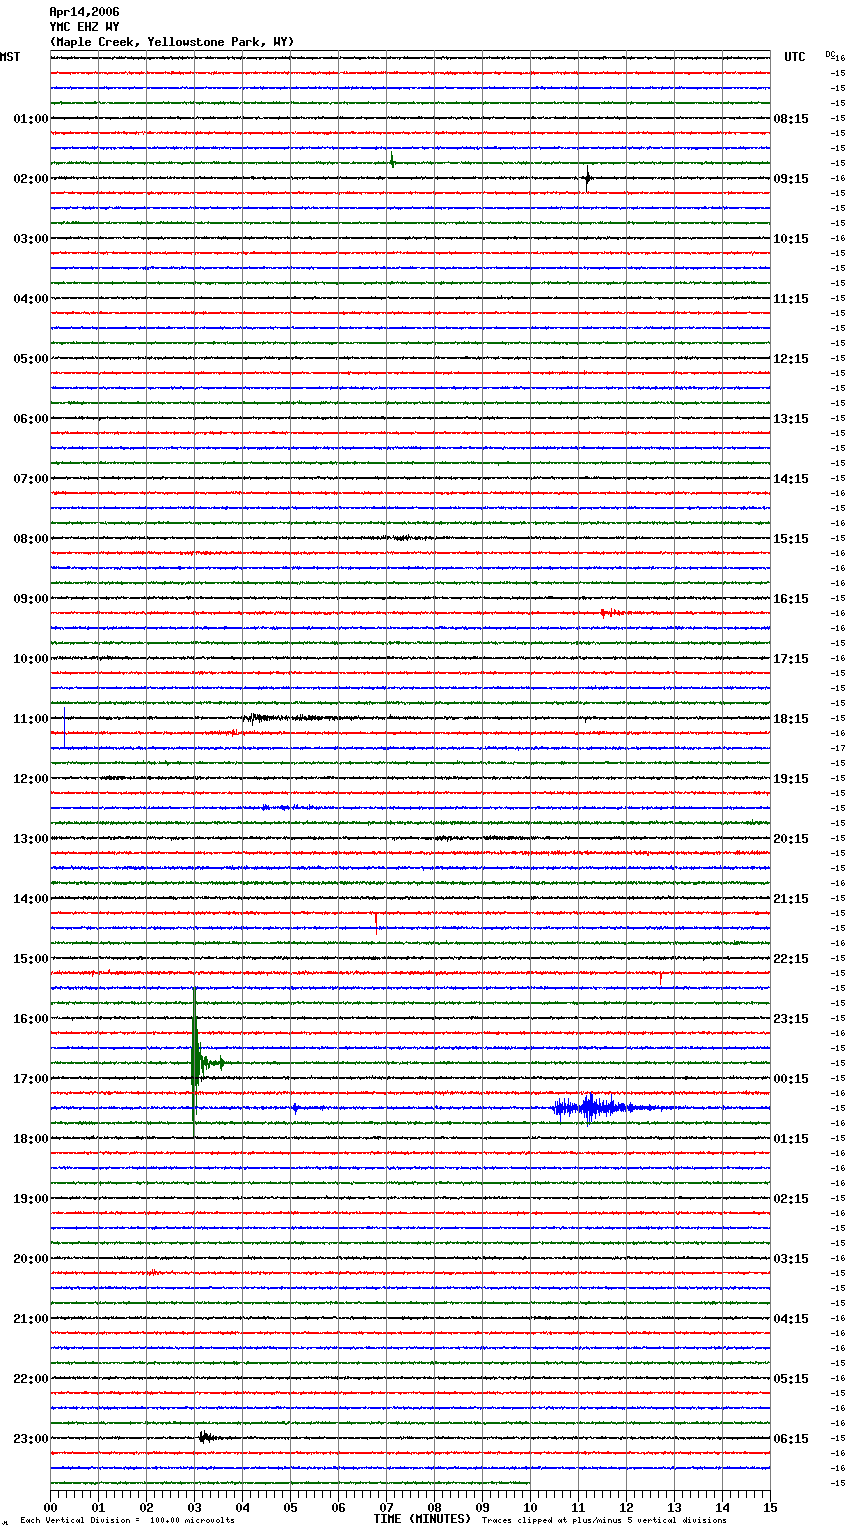Select the "01:00" MST time label
Viewport: 850px width, 1534px height.
coord(31,119)
